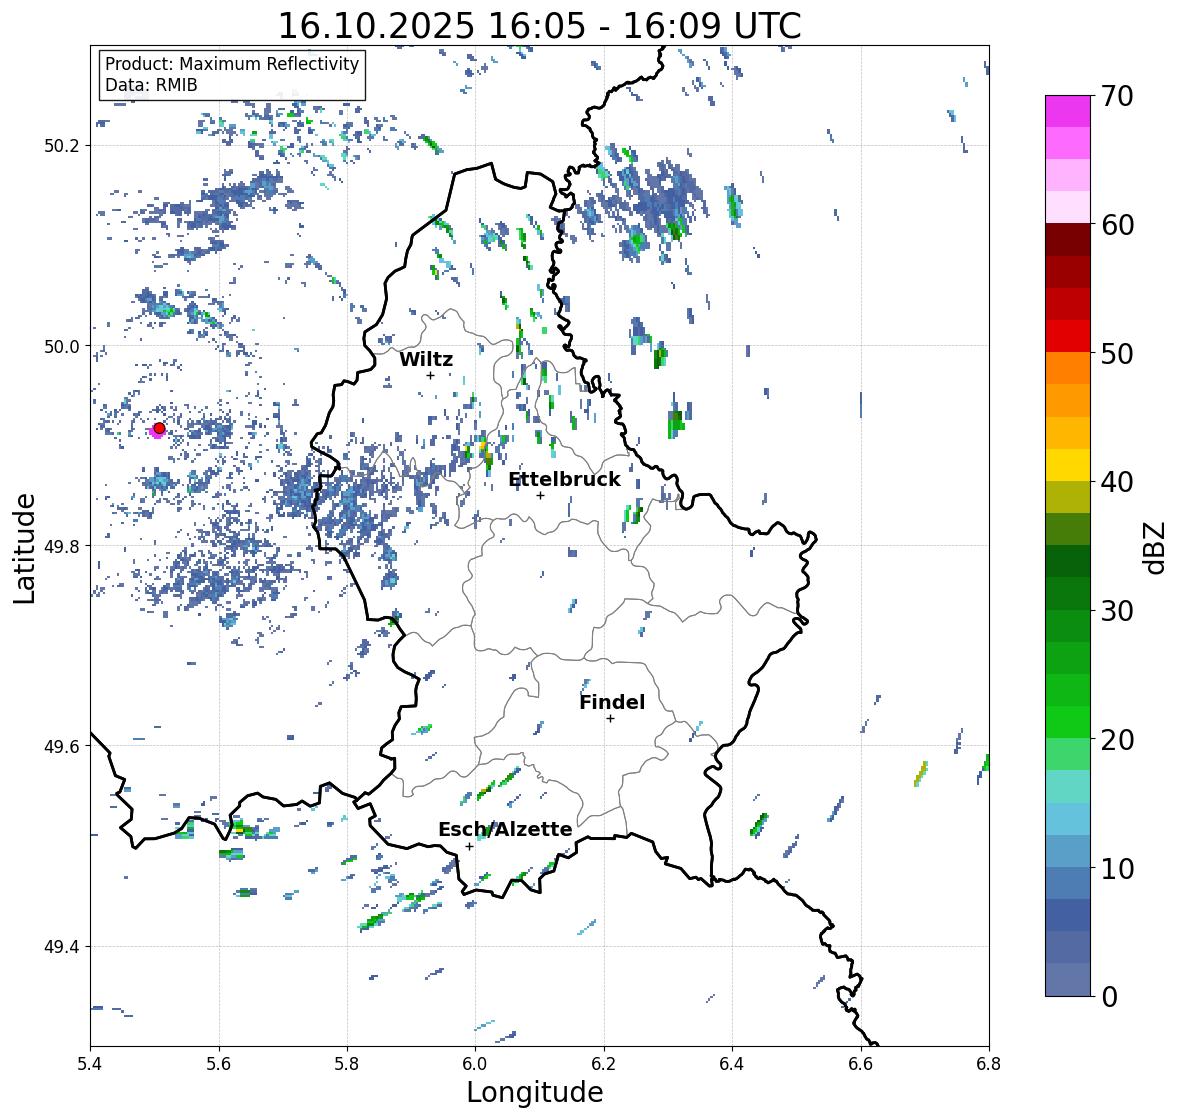Click the cross marker below Wiltz

point(430,375)
